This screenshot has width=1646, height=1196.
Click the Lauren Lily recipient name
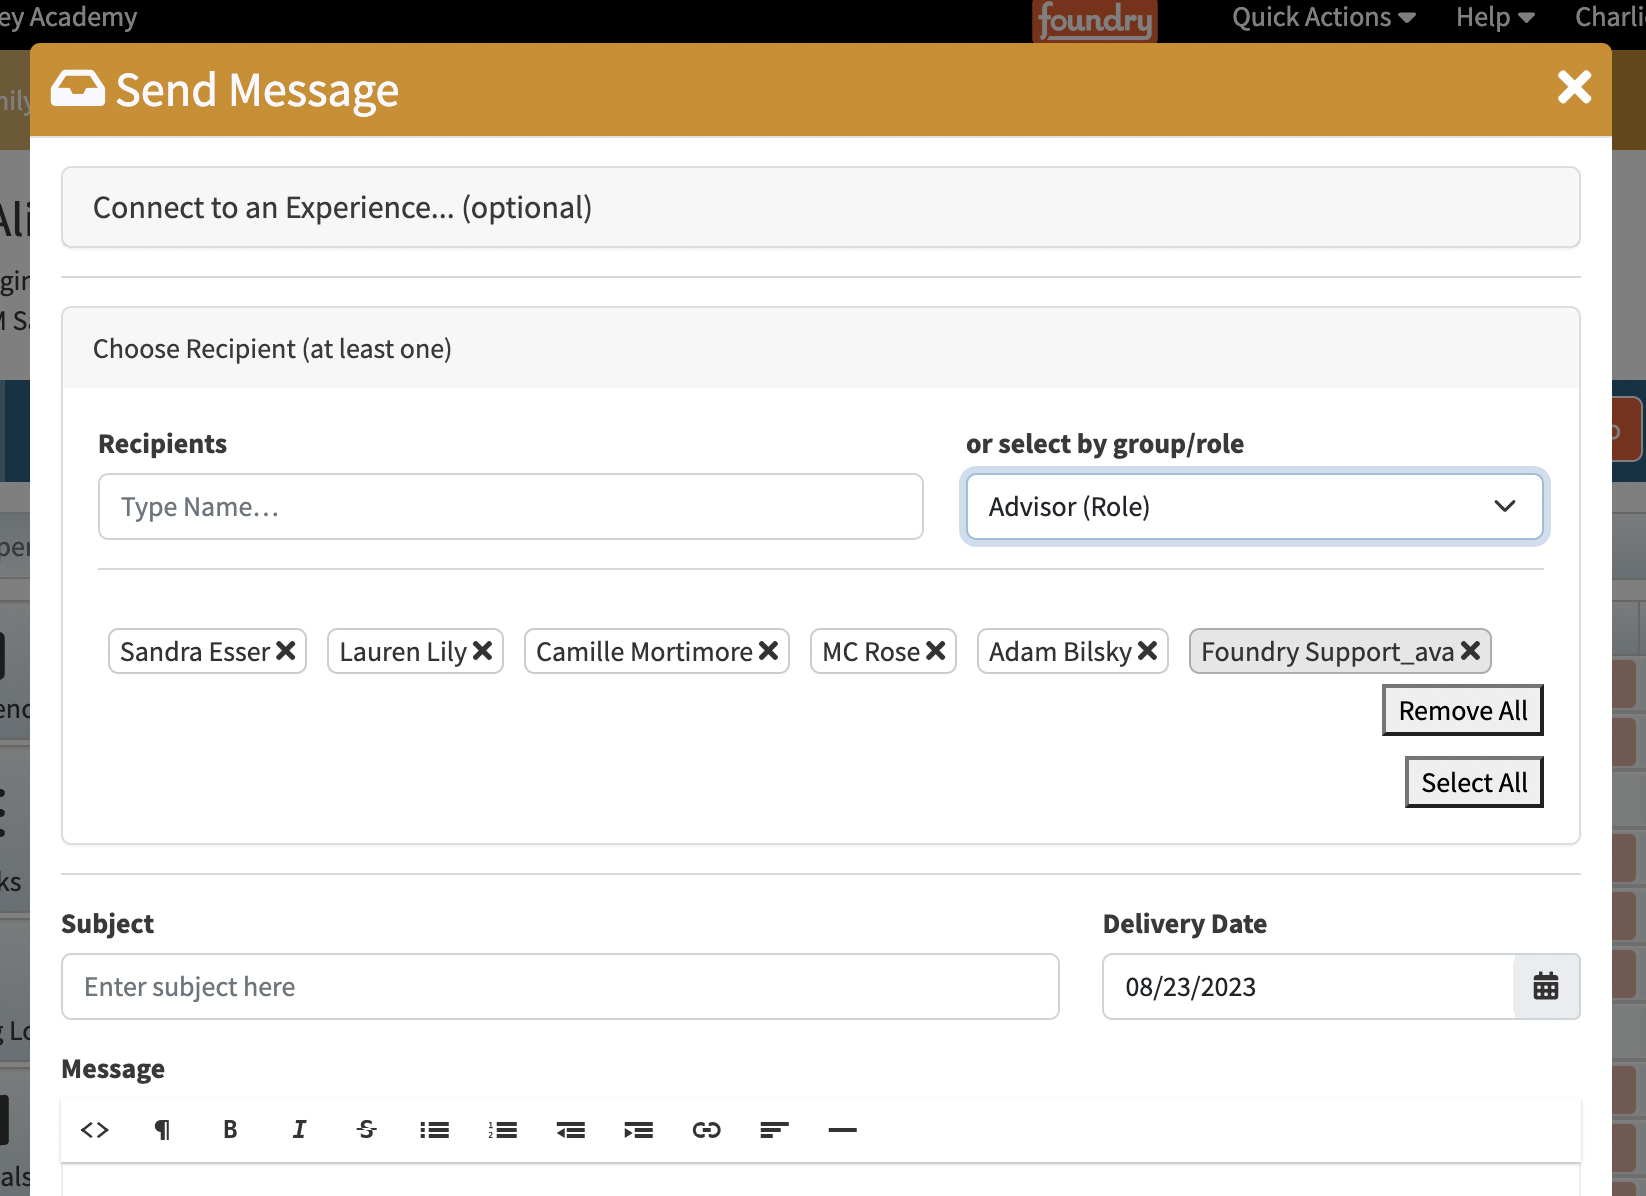[403, 652]
